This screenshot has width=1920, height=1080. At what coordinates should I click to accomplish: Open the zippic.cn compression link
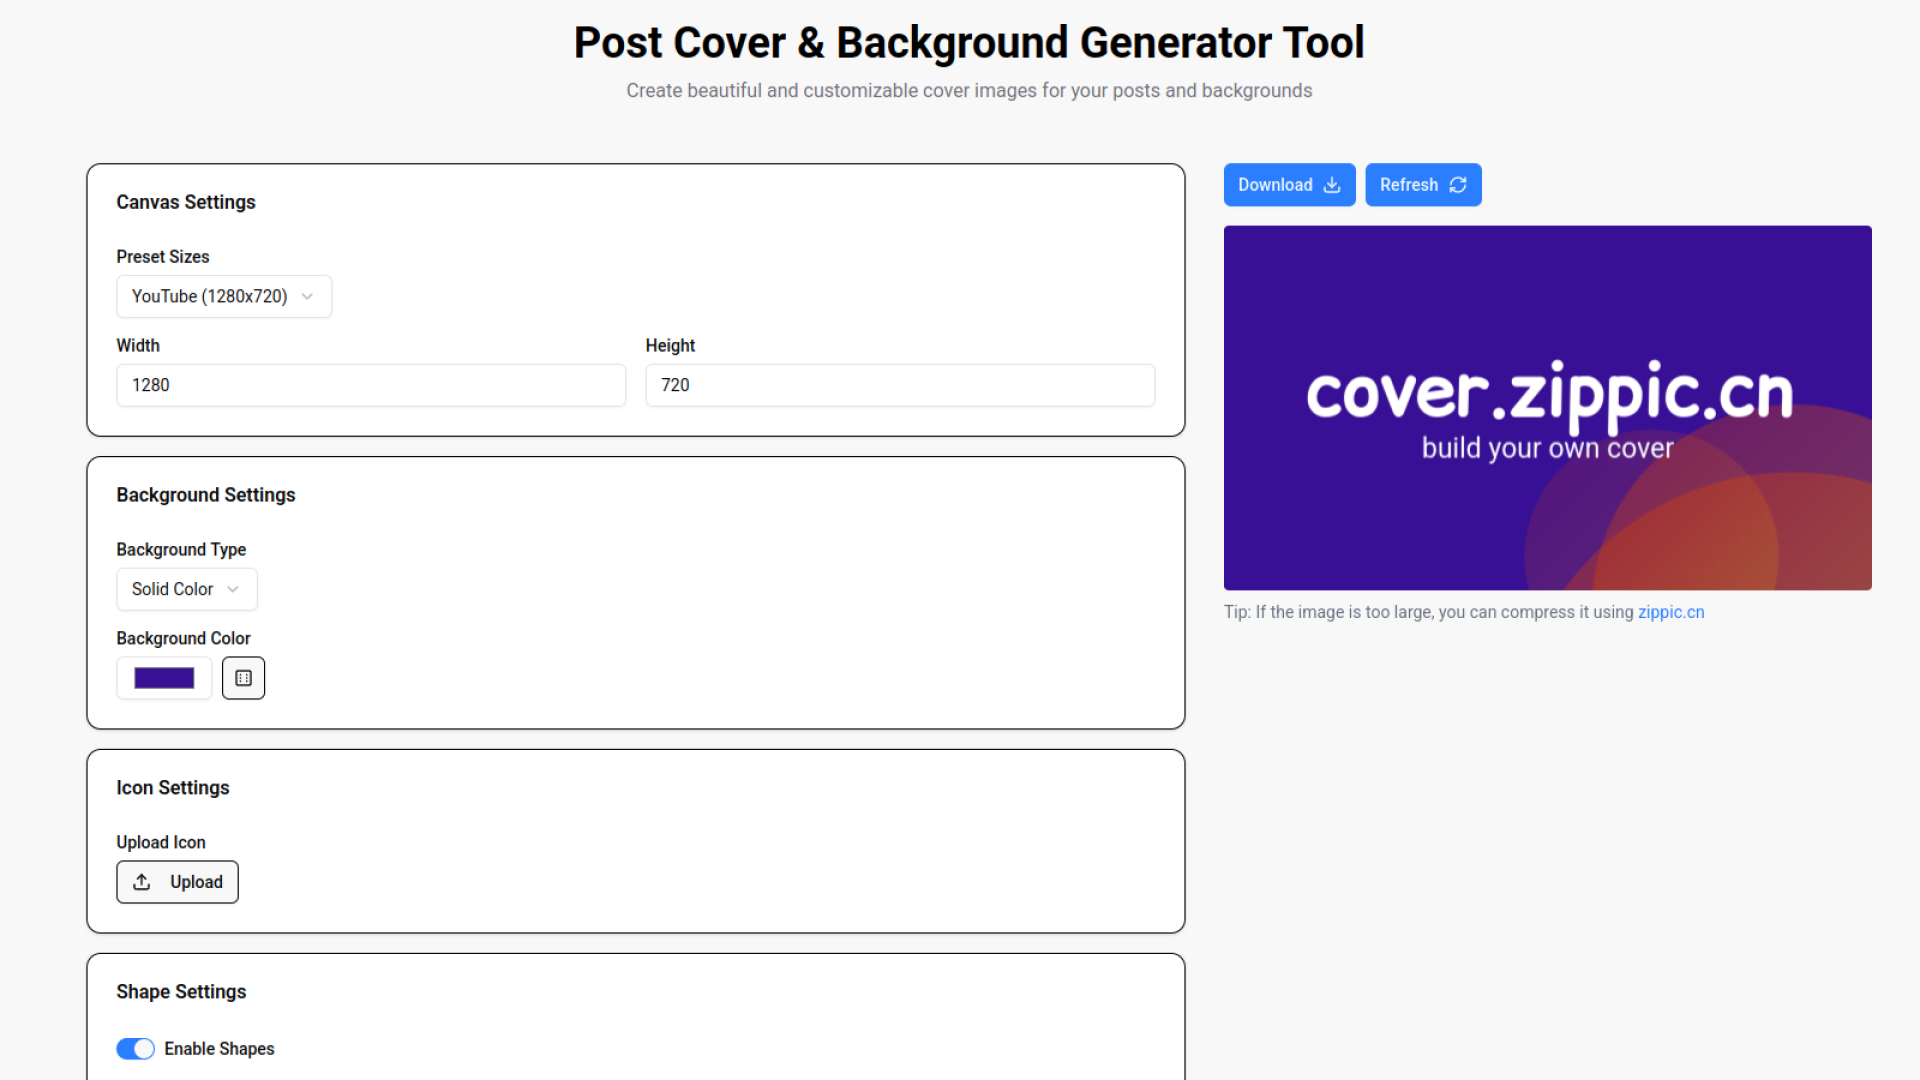(x=1670, y=612)
